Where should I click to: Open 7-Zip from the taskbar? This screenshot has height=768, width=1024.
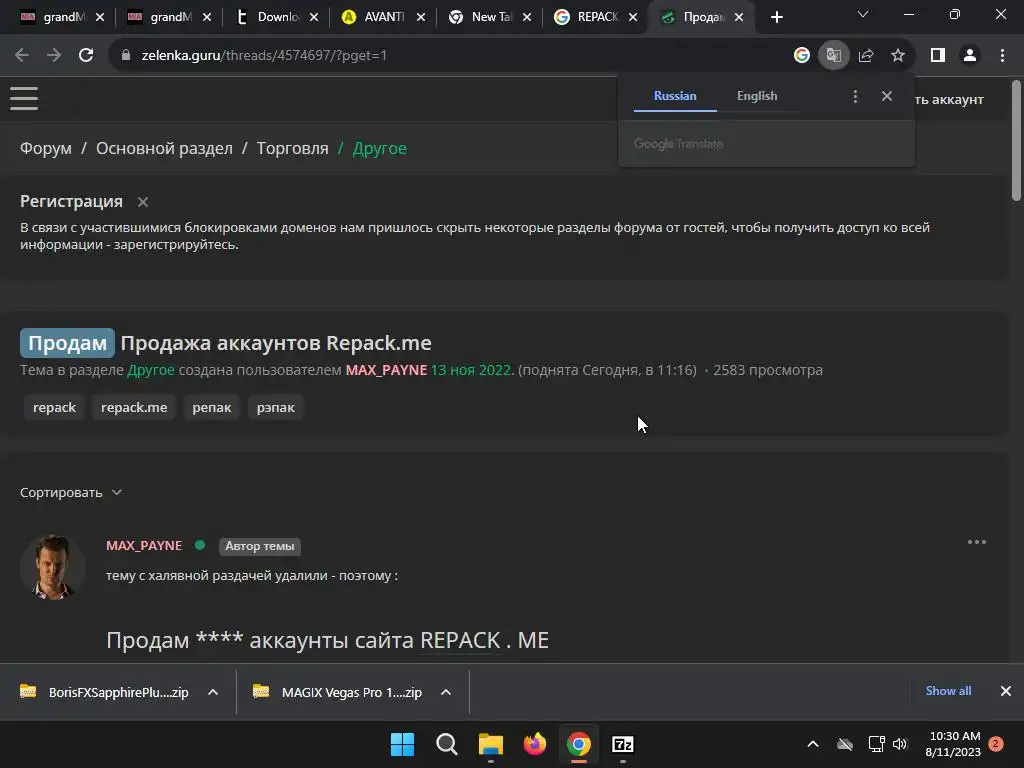click(622, 744)
